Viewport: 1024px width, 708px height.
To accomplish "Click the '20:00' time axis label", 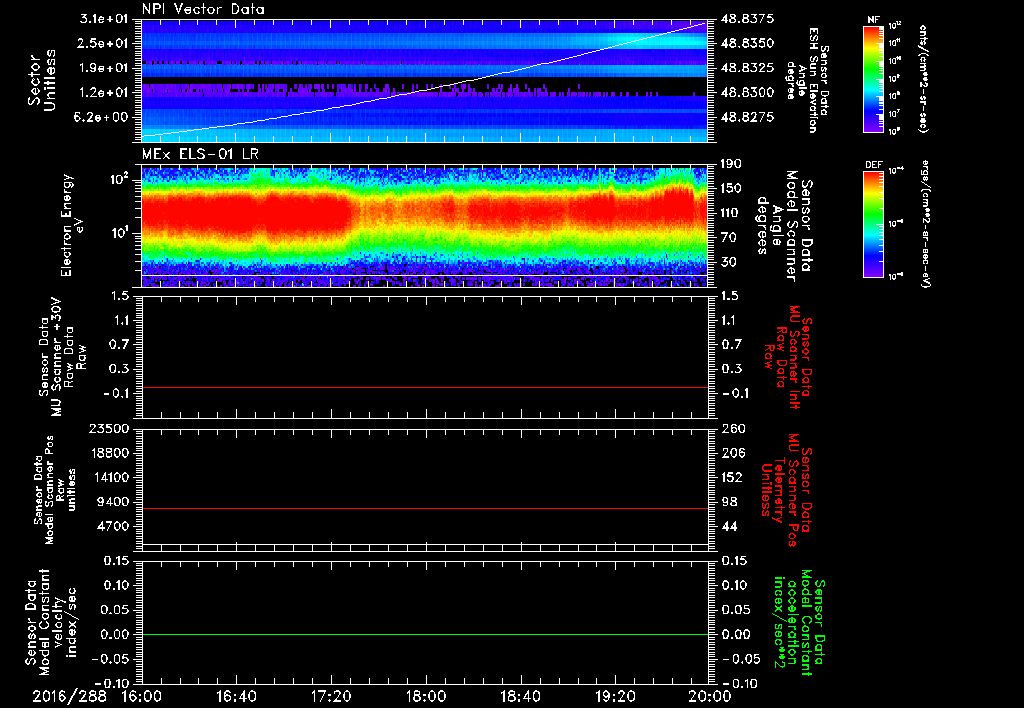I will pyautogui.click(x=710, y=697).
